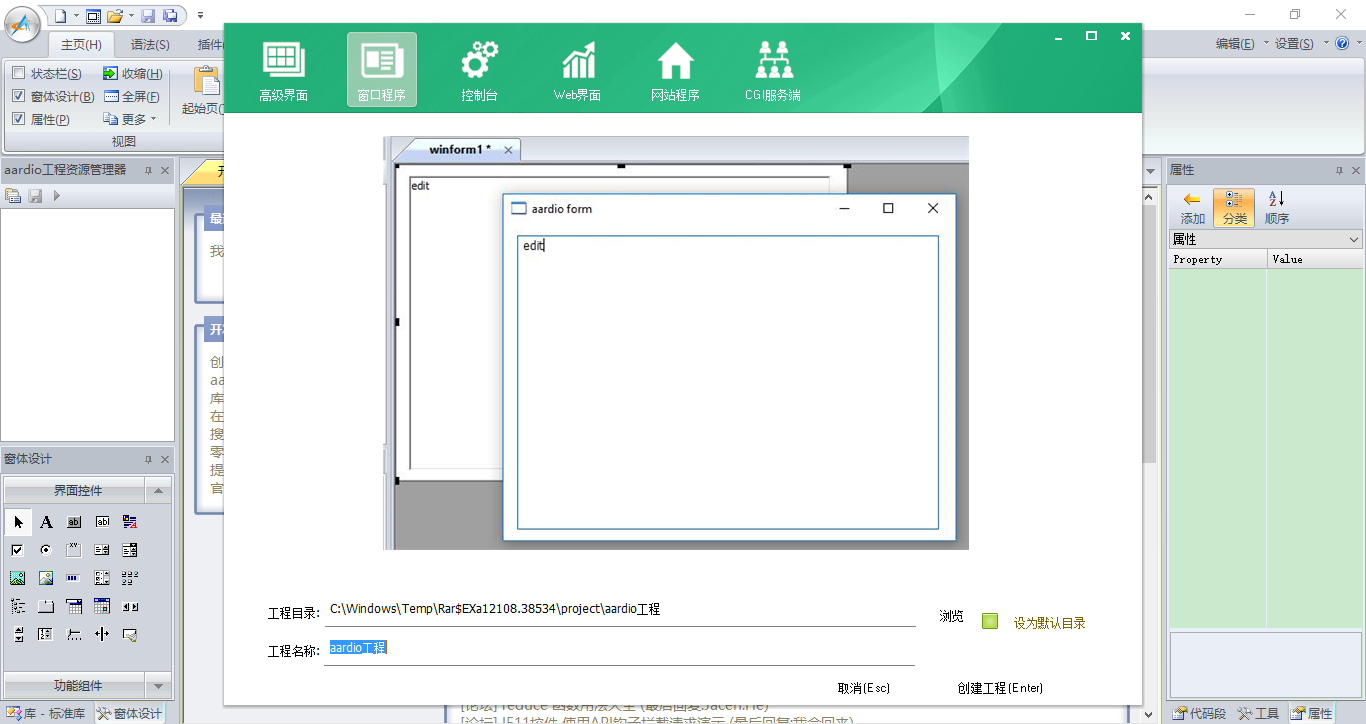Image resolution: width=1366 pixels, height=724 pixels.
Task: Expand the 功能组件 section
Action: (157, 686)
